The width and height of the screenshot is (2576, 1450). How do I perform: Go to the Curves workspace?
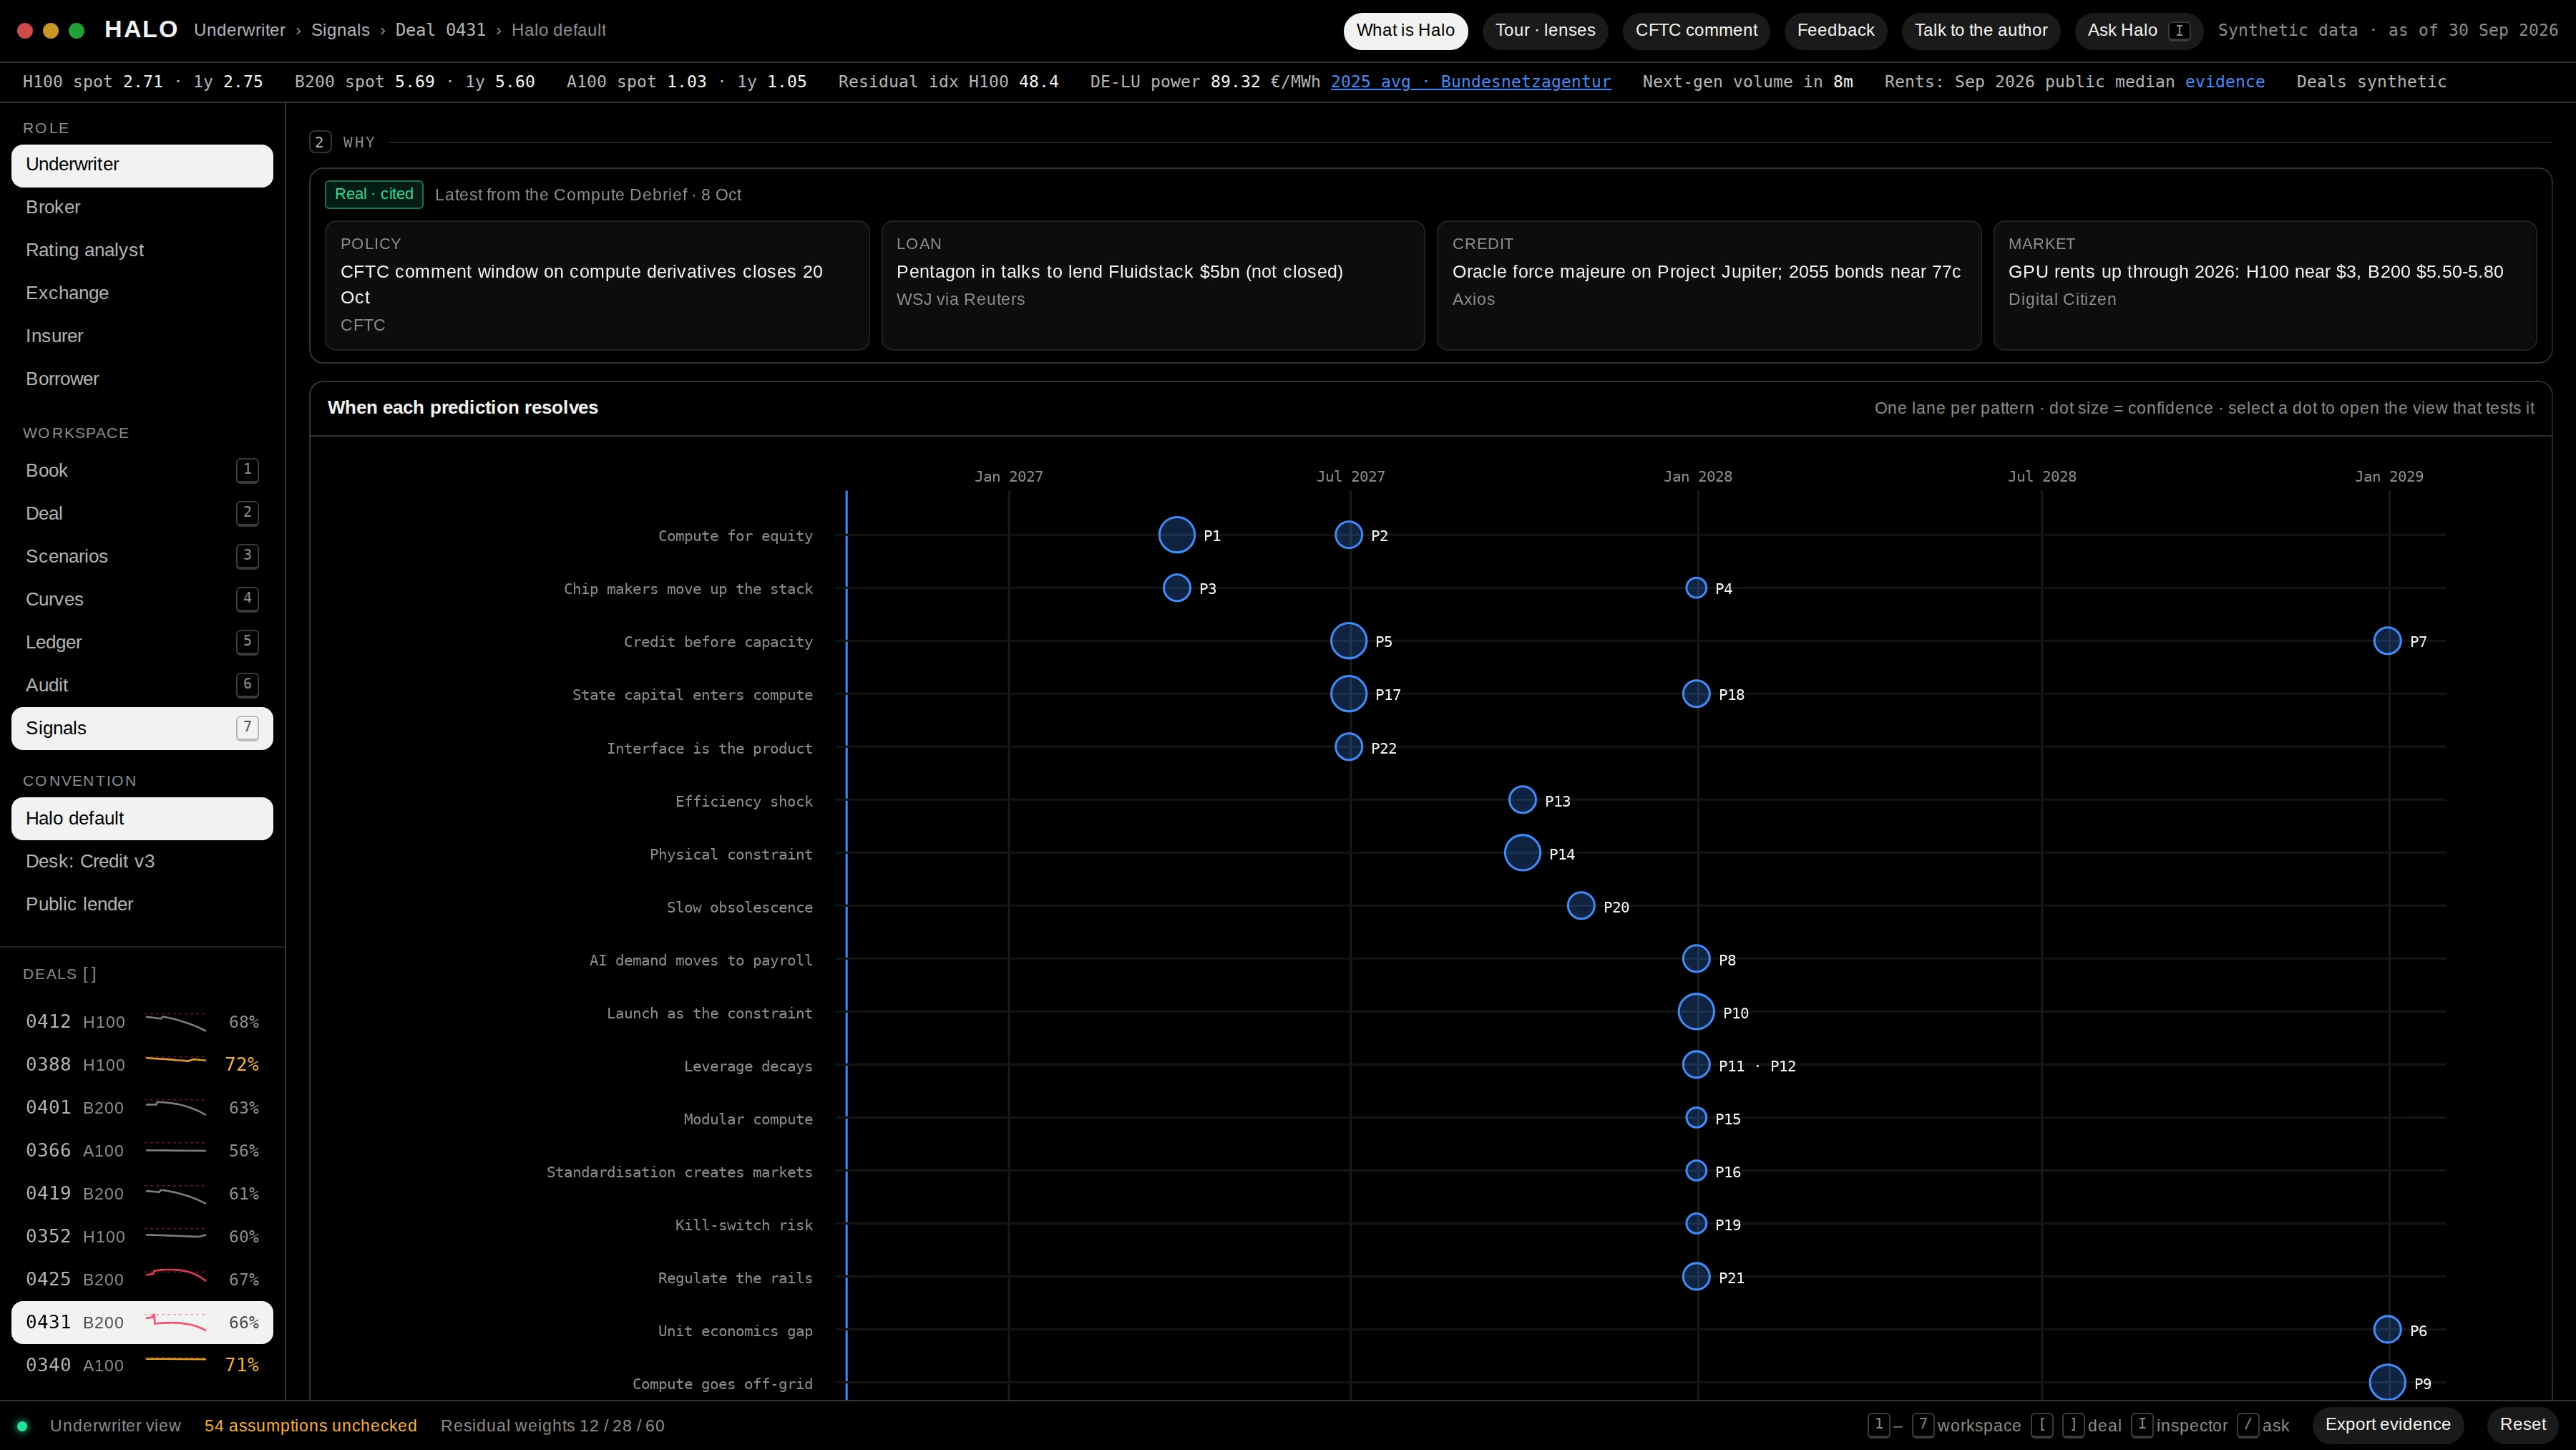[x=142, y=599]
